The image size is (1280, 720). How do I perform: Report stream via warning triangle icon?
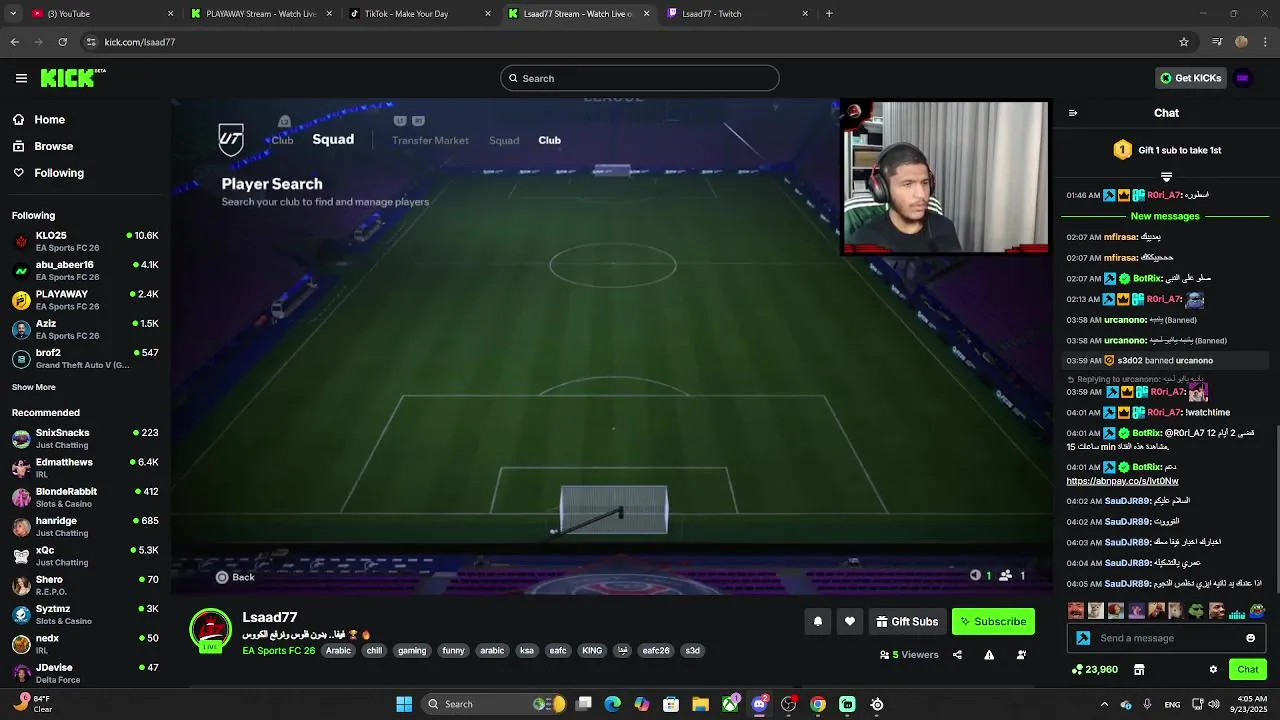coord(989,655)
